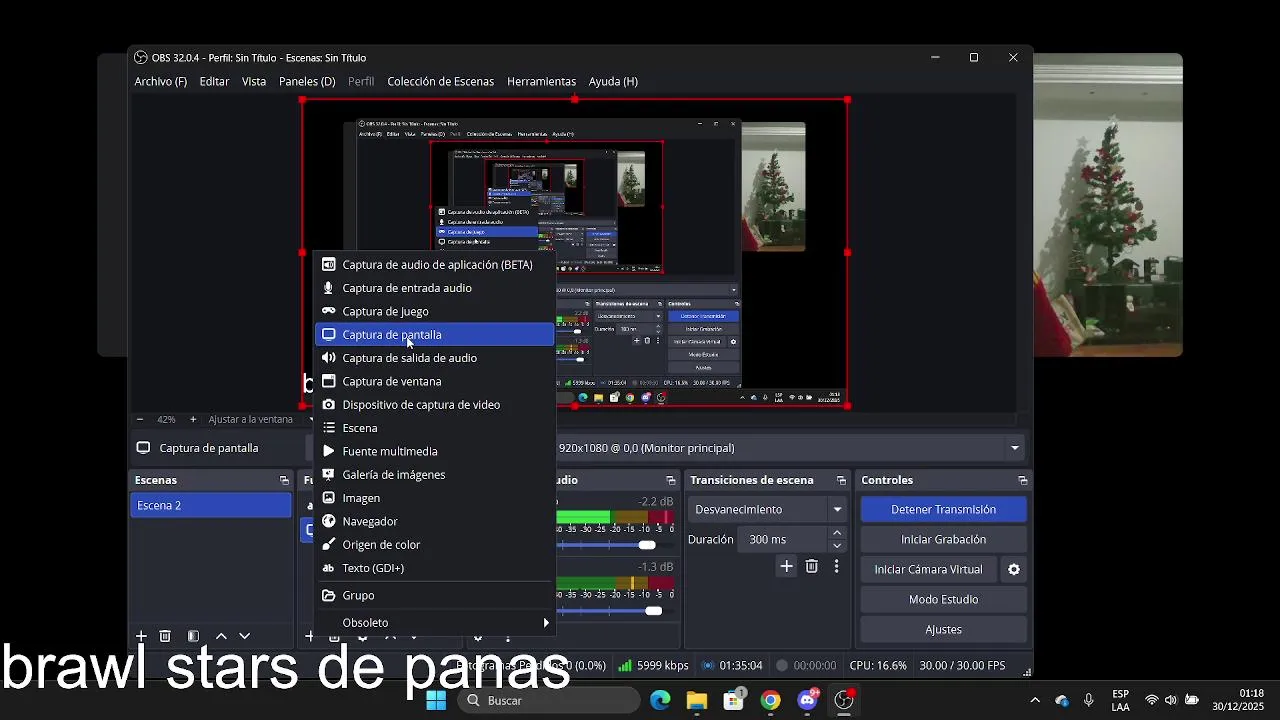Screen dimensions: 1280x720
Task: Choose Galería de imágenes from menu
Action: [434, 475]
